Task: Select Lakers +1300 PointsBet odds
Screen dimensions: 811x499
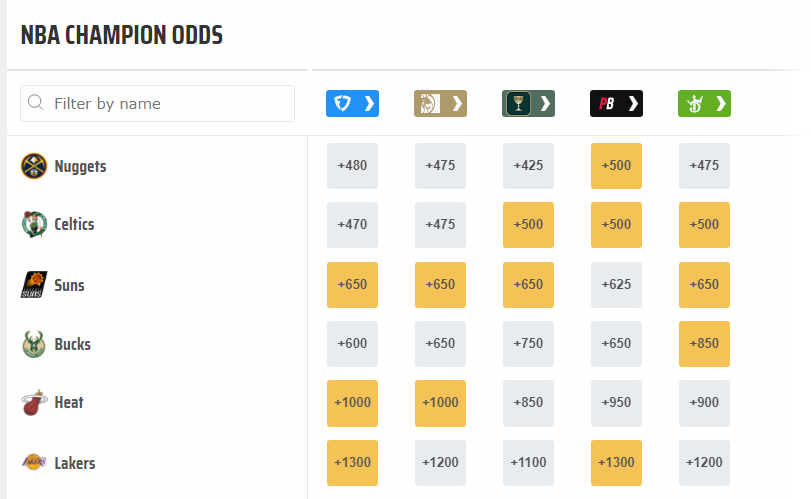Action: (x=616, y=463)
